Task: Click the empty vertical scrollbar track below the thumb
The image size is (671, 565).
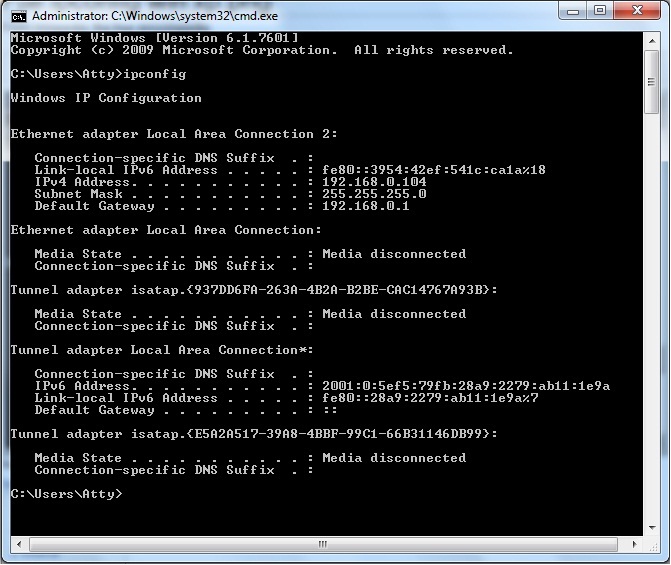Action: pos(652,317)
